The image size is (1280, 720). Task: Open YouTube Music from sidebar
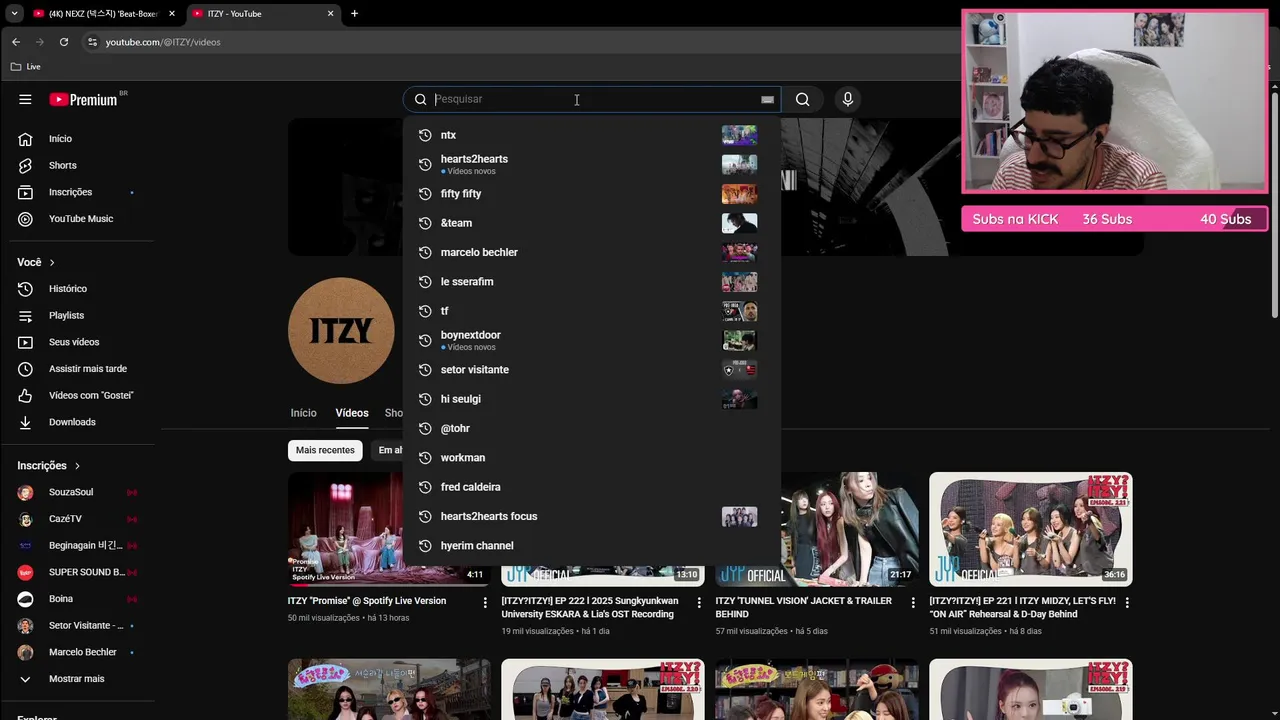pyautogui.click(x=82, y=219)
